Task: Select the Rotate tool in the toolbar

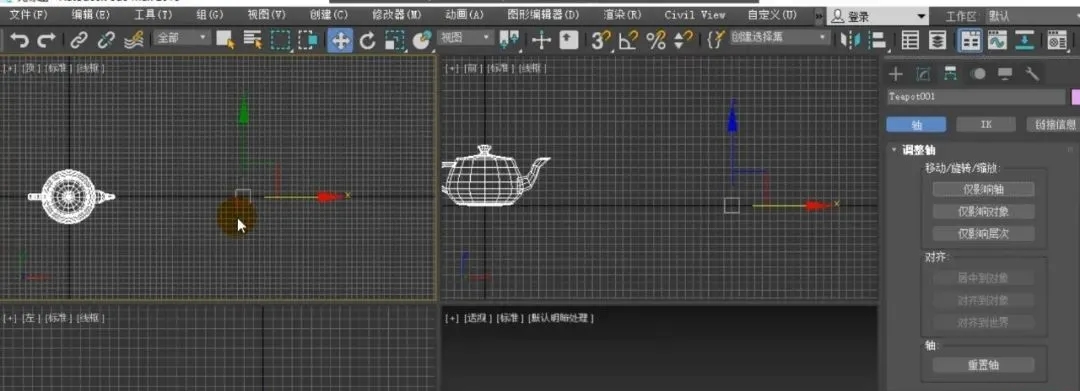Action: pos(367,41)
